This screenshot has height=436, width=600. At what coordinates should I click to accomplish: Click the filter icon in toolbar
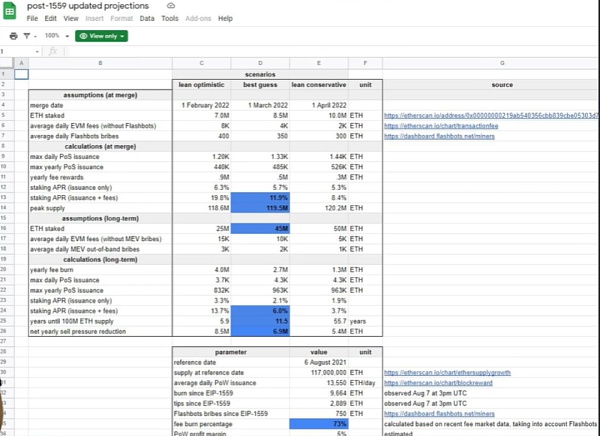tap(27, 36)
